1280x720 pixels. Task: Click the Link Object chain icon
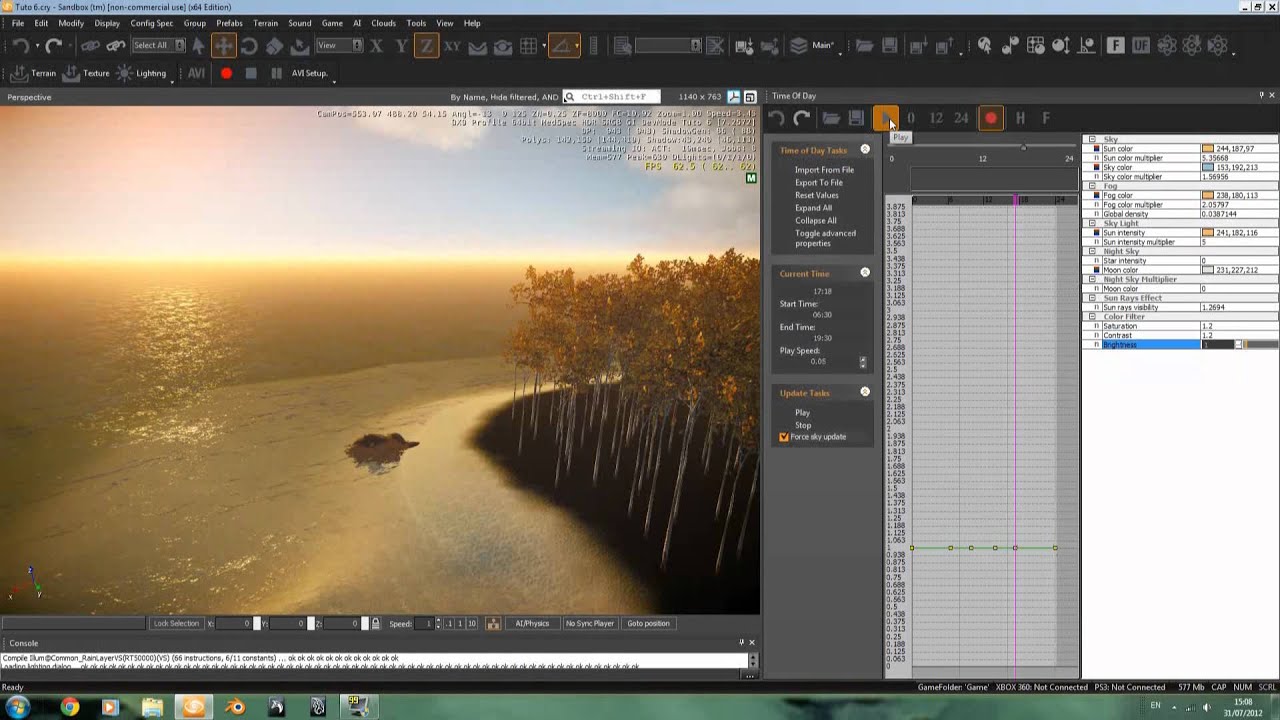[x=90, y=46]
